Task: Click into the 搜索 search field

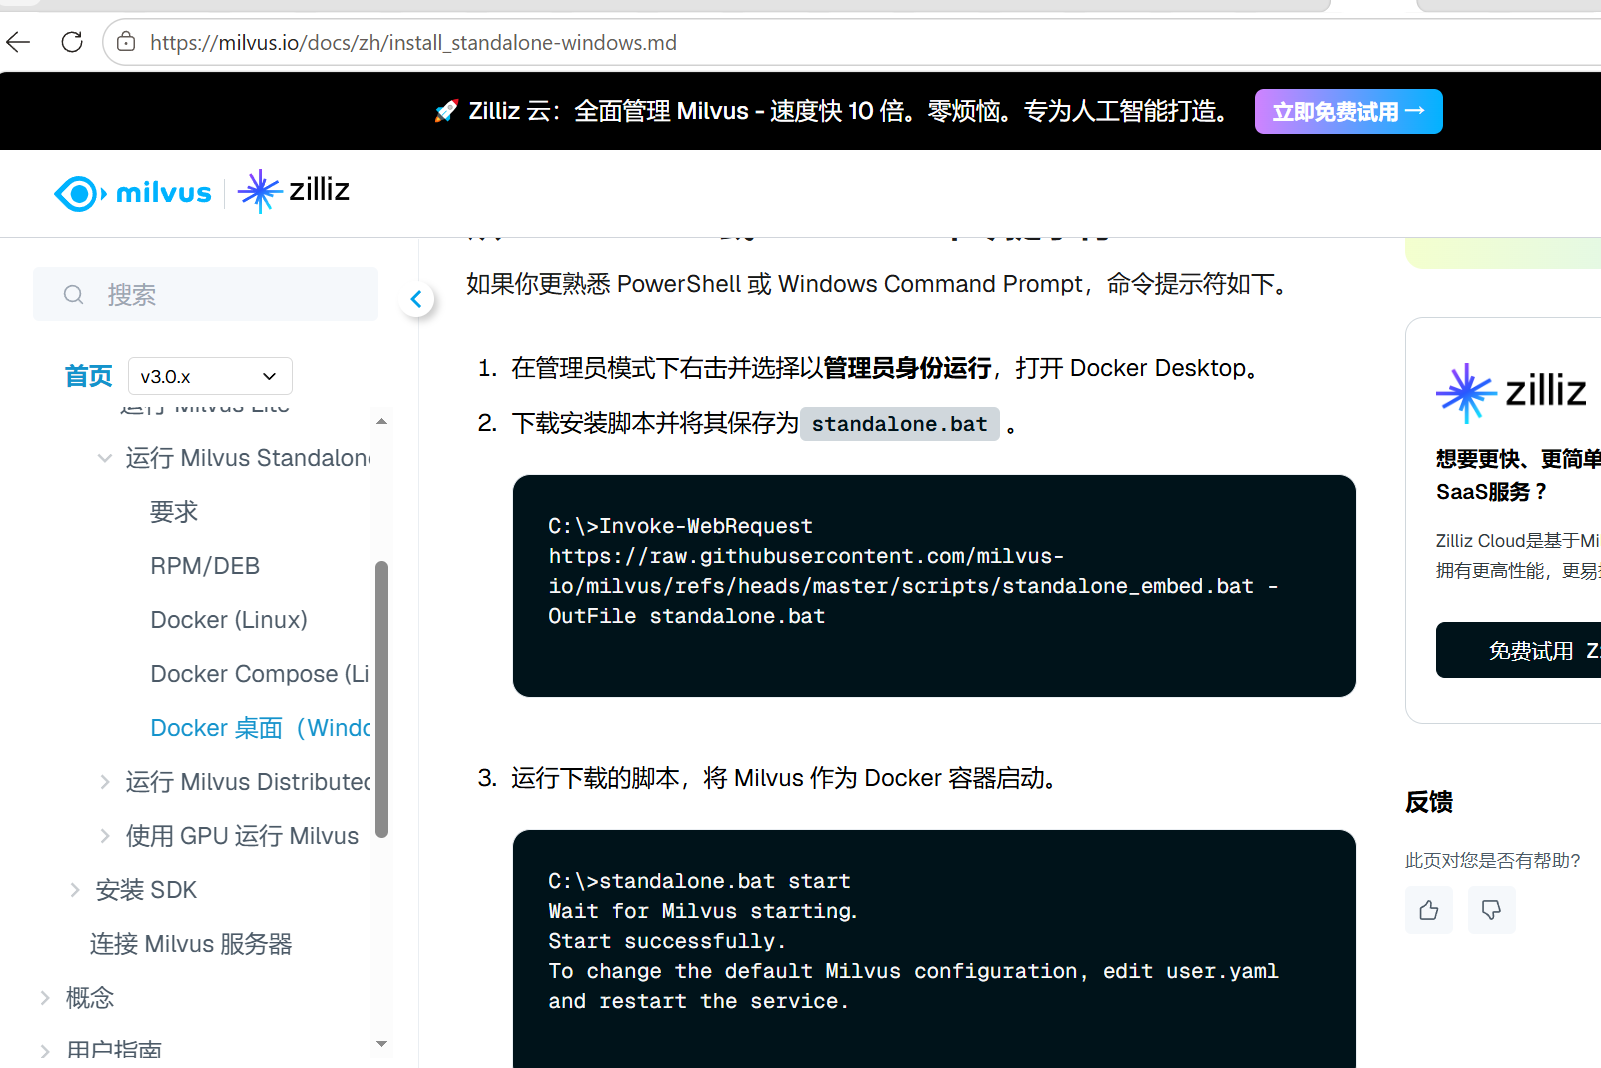Action: click(205, 294)
